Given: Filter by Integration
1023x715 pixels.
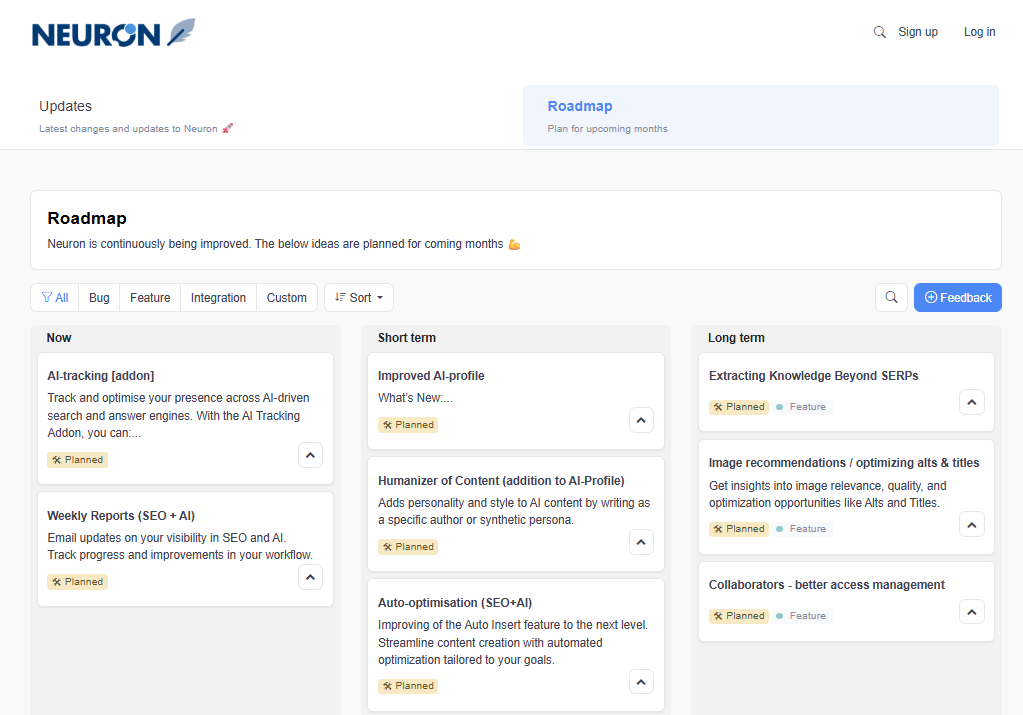Looking at the screenshot, I should [219, 297].
